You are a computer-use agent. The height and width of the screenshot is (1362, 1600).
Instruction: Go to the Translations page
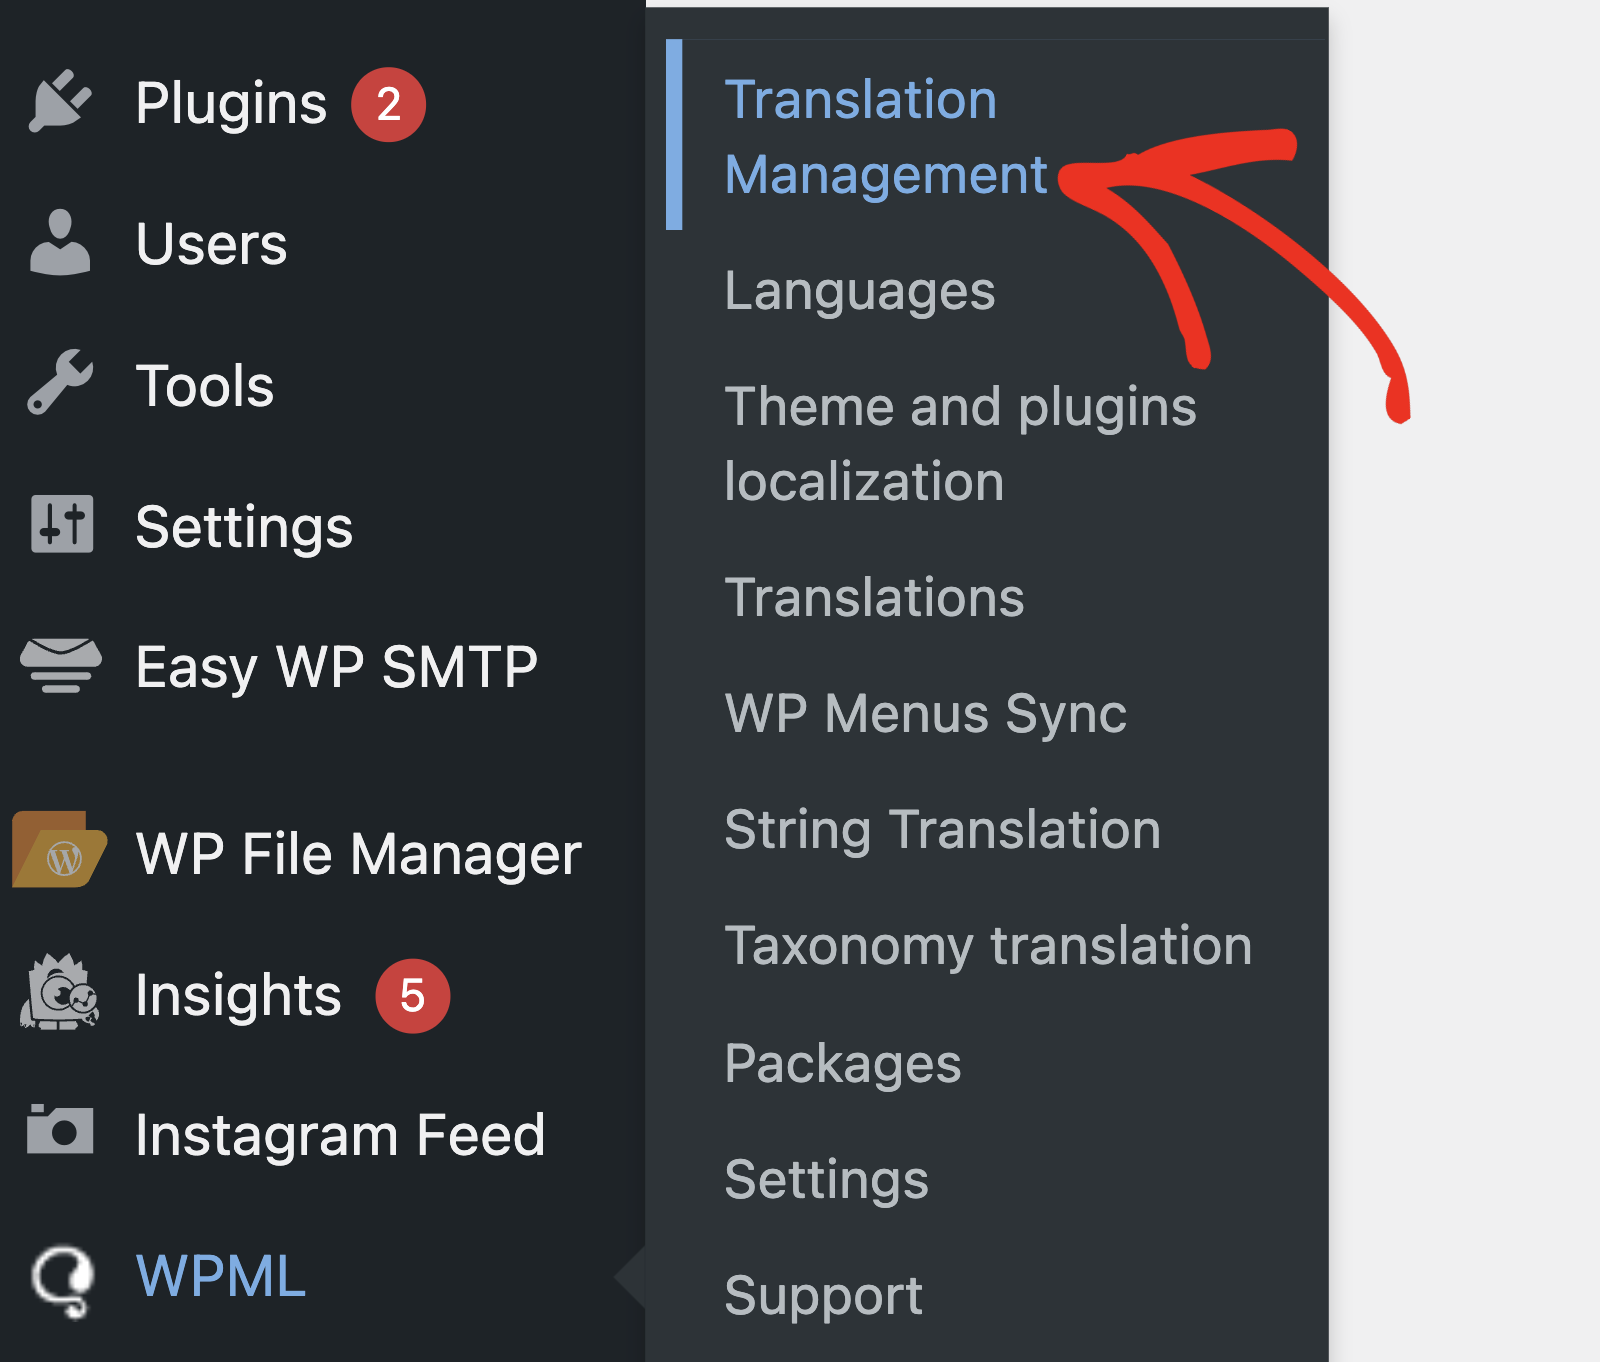point(874,597)
